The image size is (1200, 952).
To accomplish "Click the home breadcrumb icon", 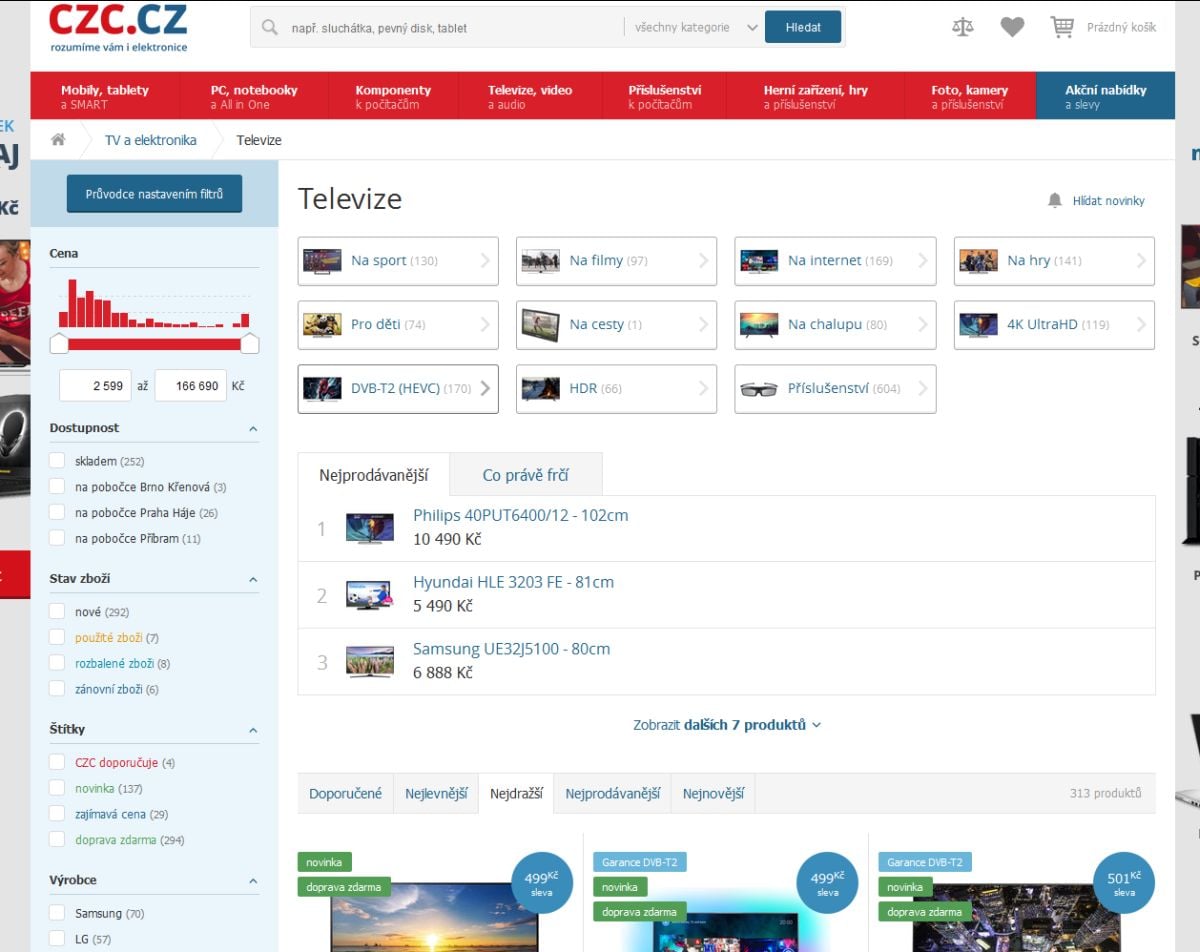I will coord(58,140).
